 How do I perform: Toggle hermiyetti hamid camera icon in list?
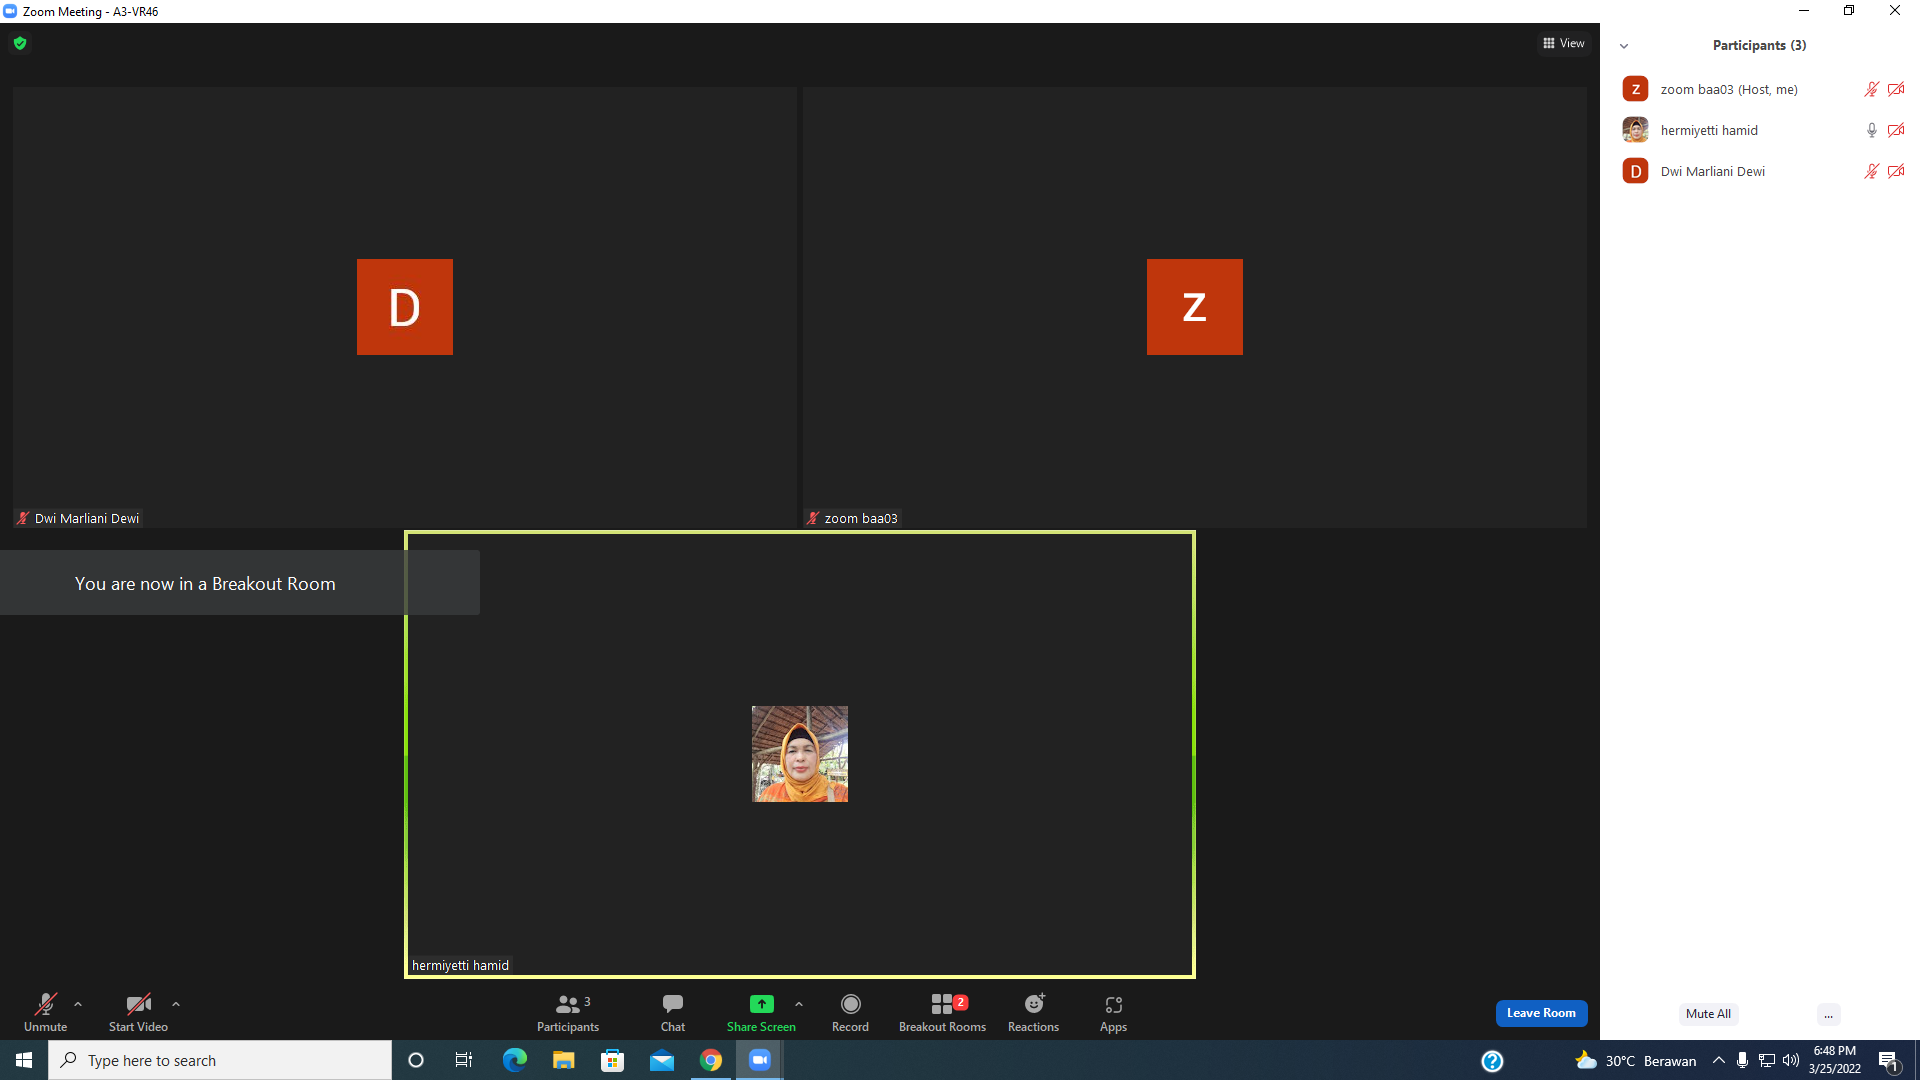pos(1896,130)
